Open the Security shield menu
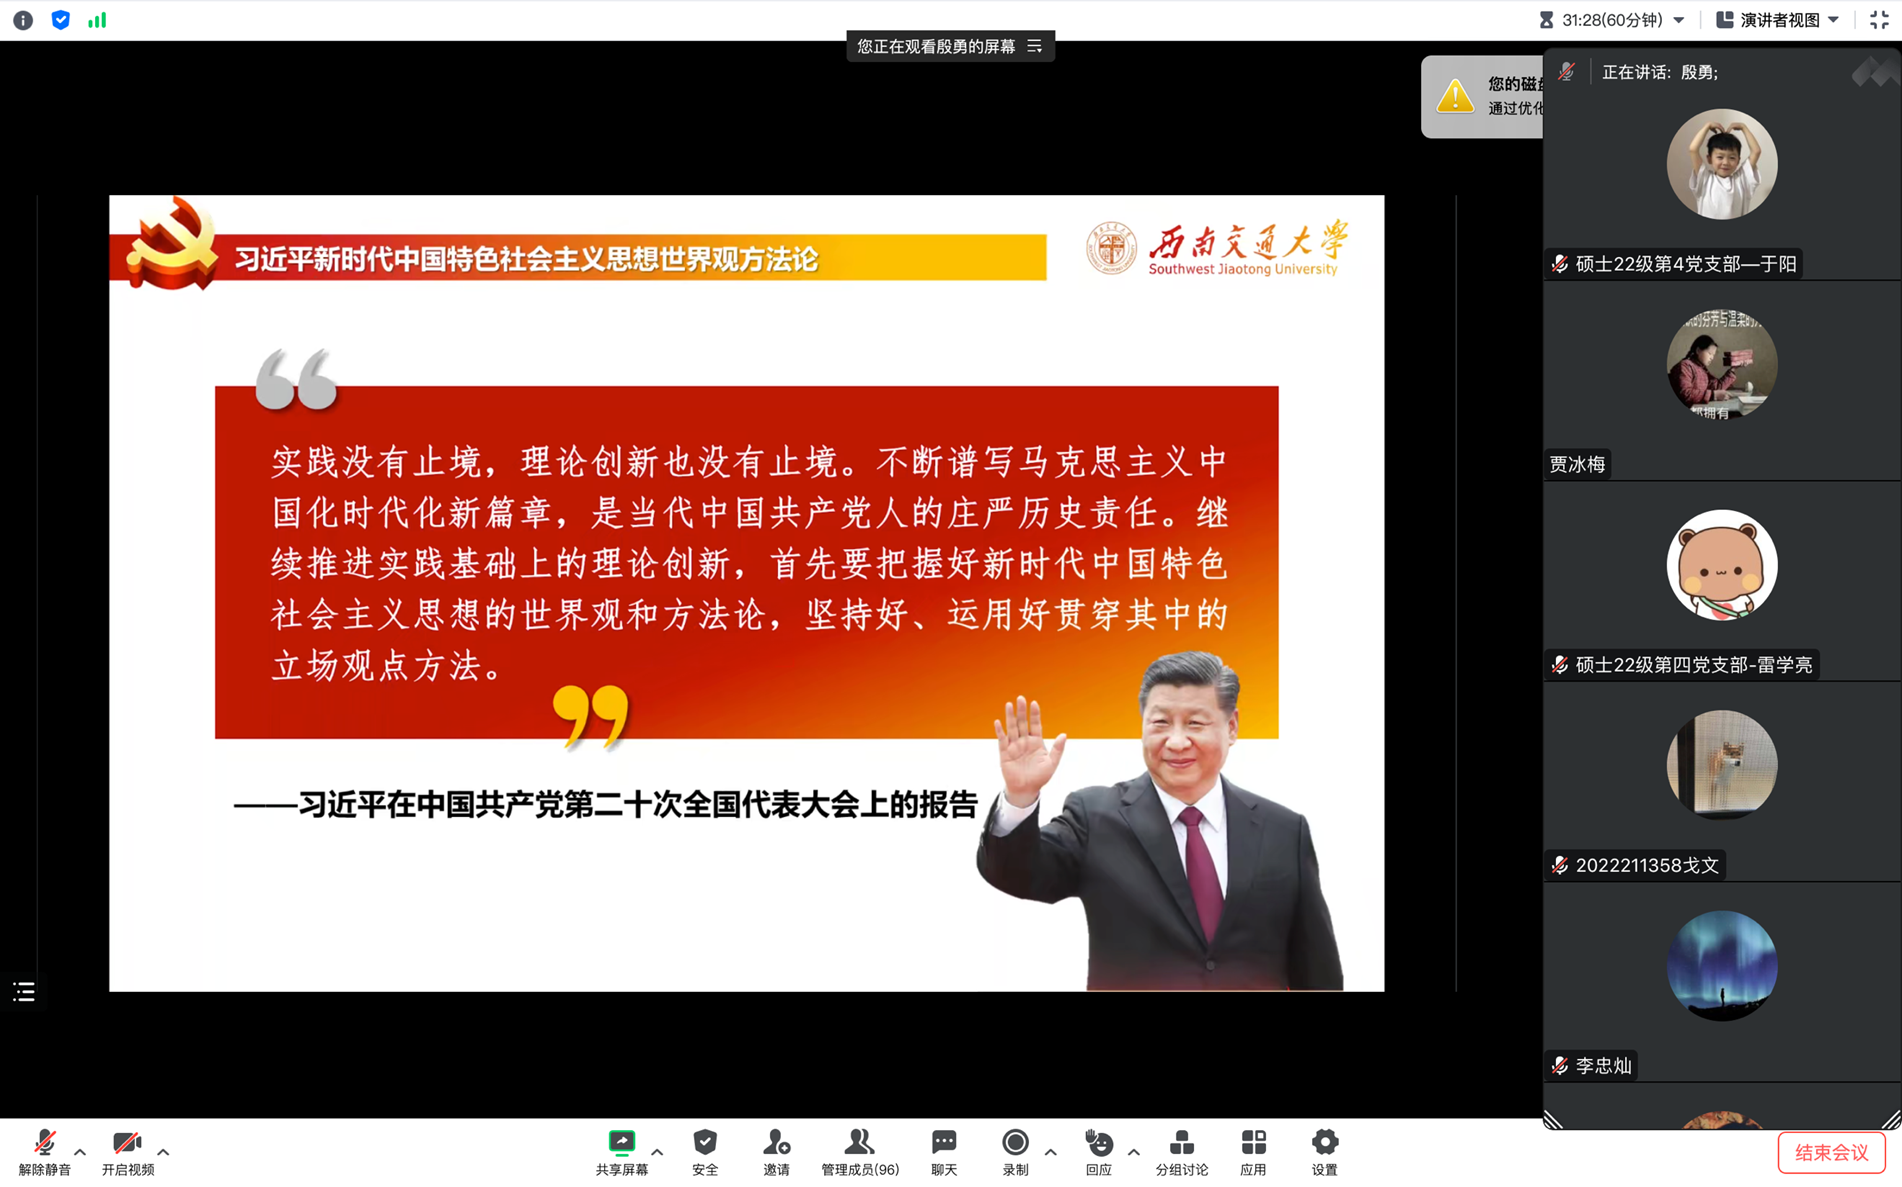1902x1187 pixels. pyautogui.click(x=705, y=1151)
